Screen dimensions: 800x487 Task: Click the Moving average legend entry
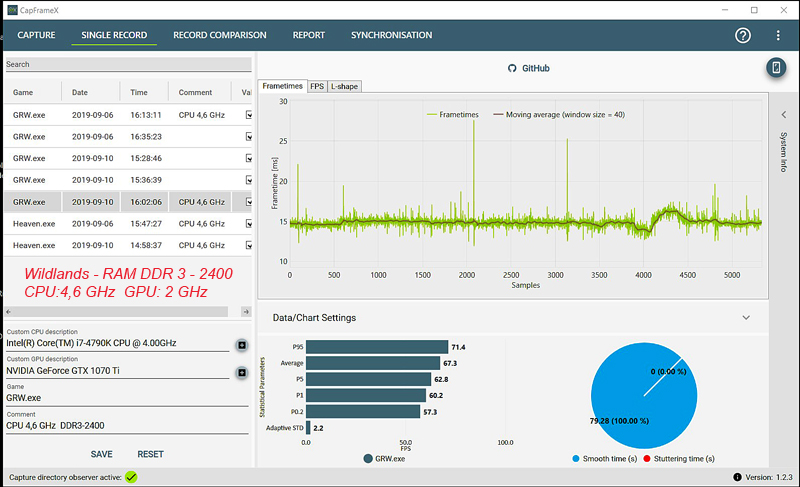click(559, 115)
